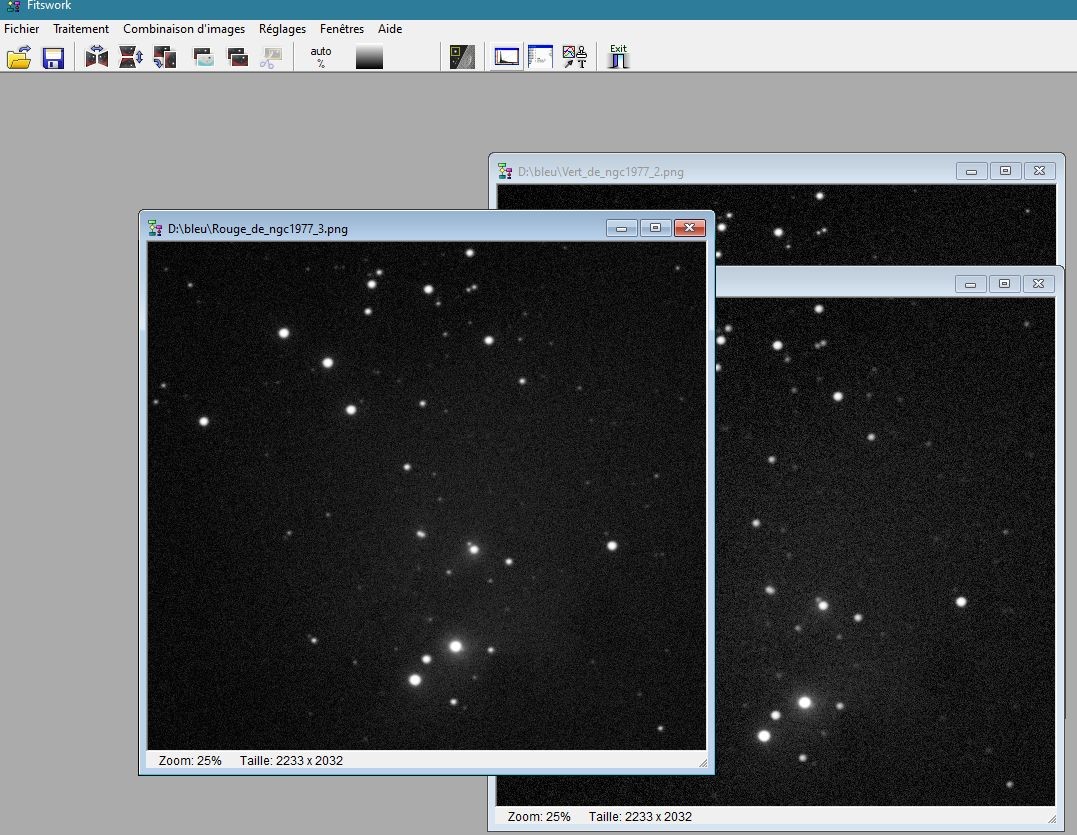The image size is (1077, 835).
Task: Click the dark stacked images icon
Action: pos(238,57)
